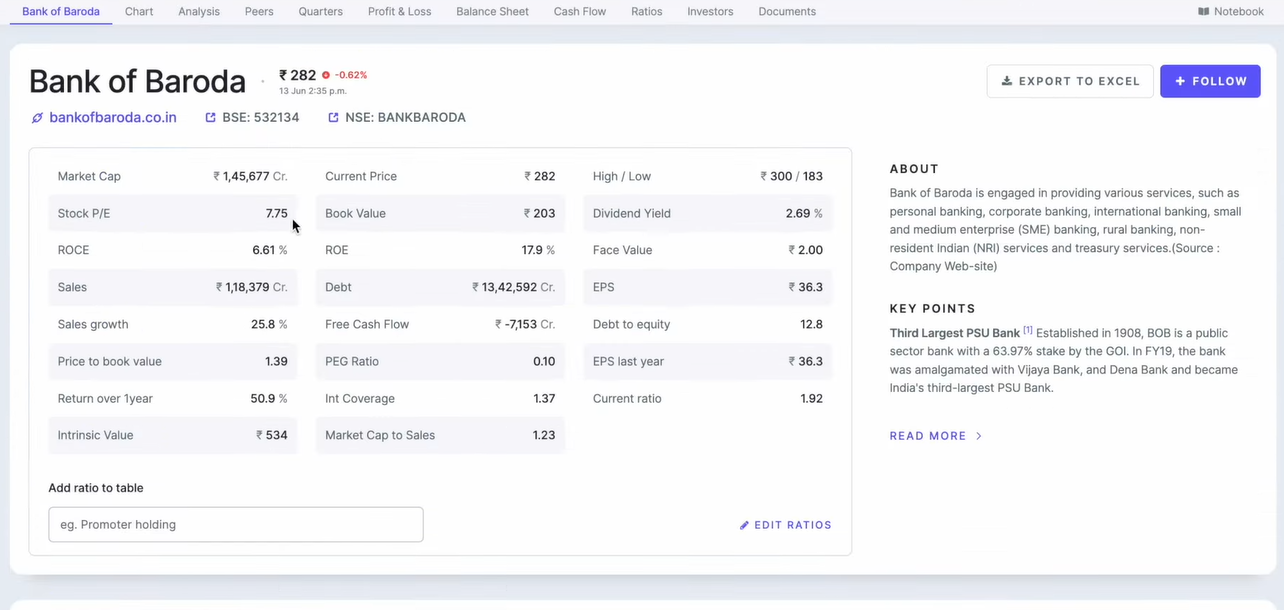This screenshot has width=1284, height=610.
Task: View the Investors tab
Action: pos(710,12)
